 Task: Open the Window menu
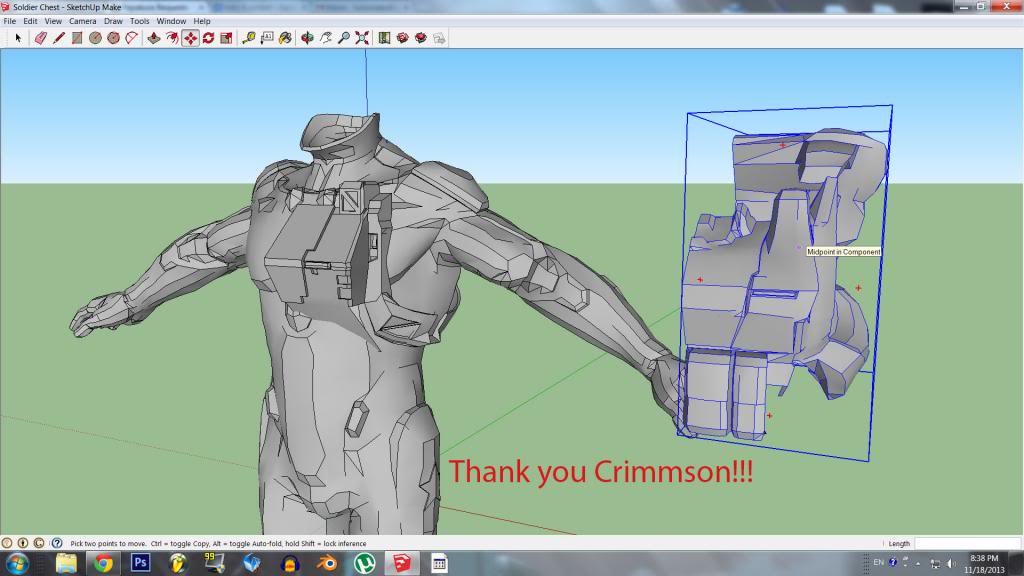pos(171,21)
